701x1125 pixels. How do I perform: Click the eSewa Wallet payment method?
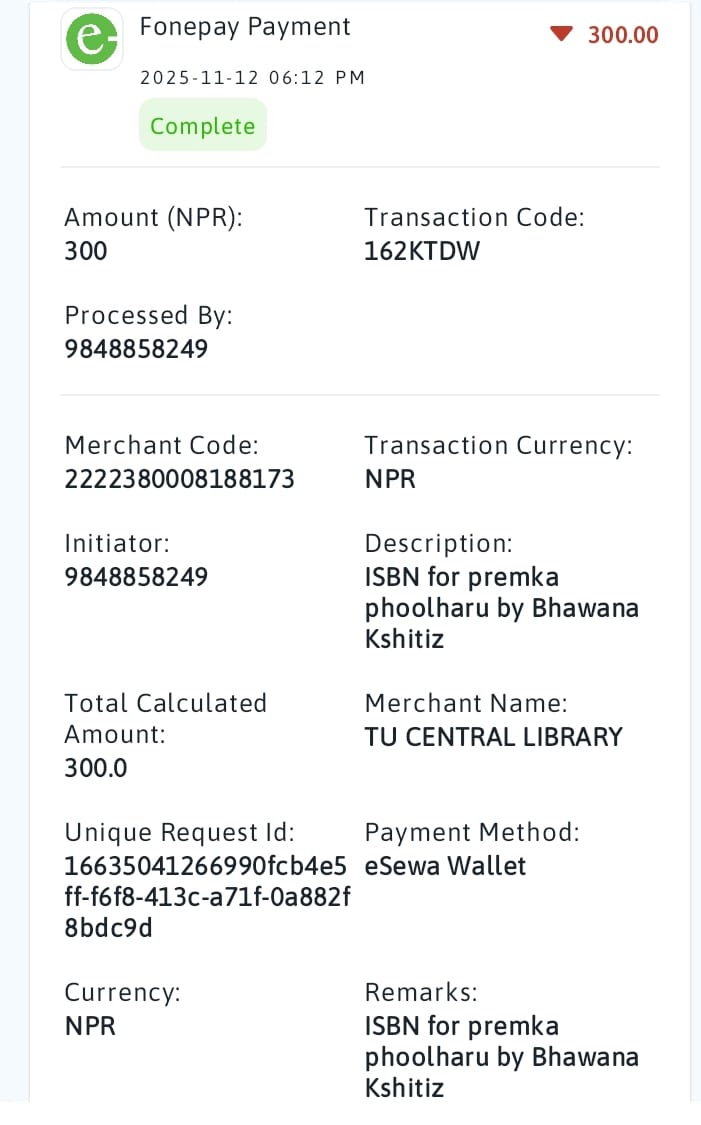point(445,866)
